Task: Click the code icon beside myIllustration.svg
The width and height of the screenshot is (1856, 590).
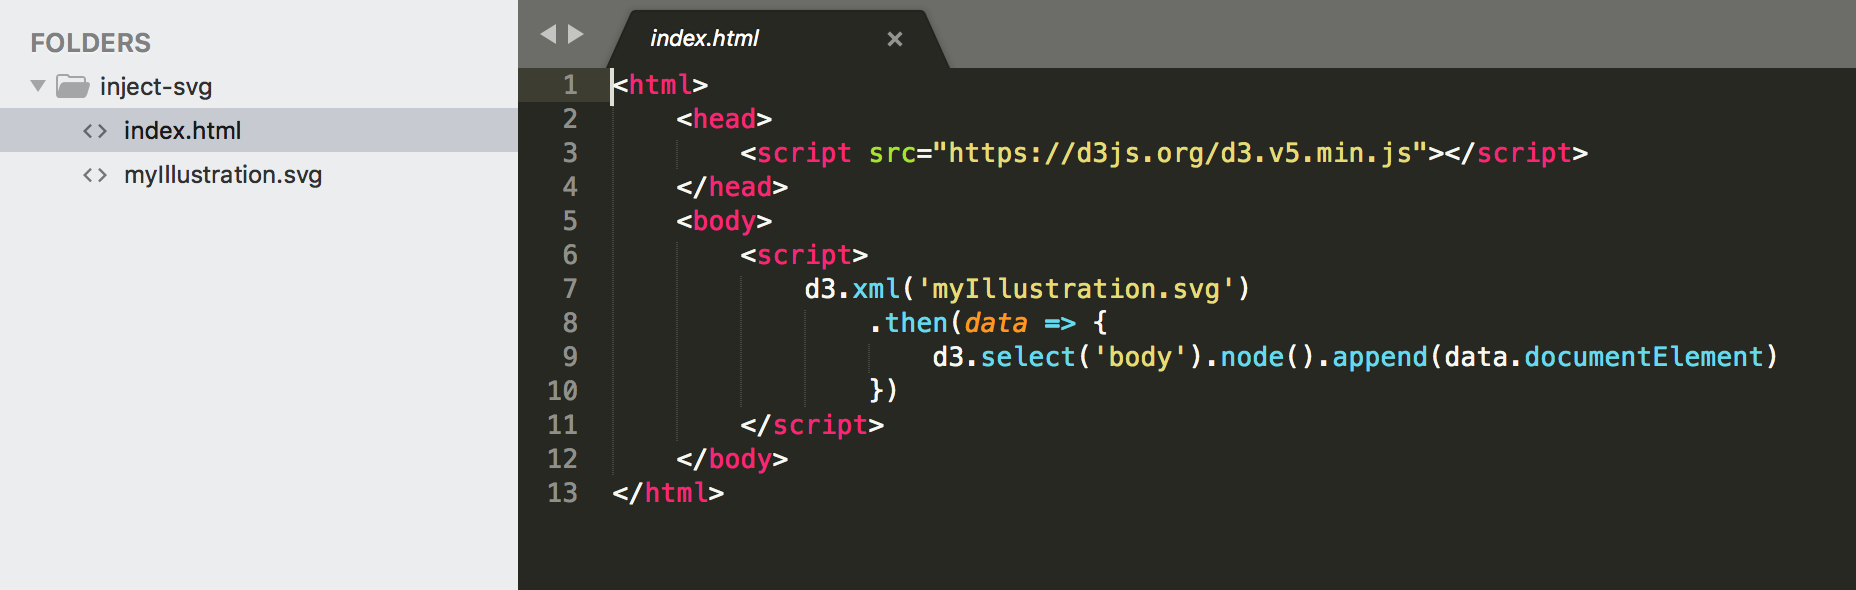Action: 95,176
